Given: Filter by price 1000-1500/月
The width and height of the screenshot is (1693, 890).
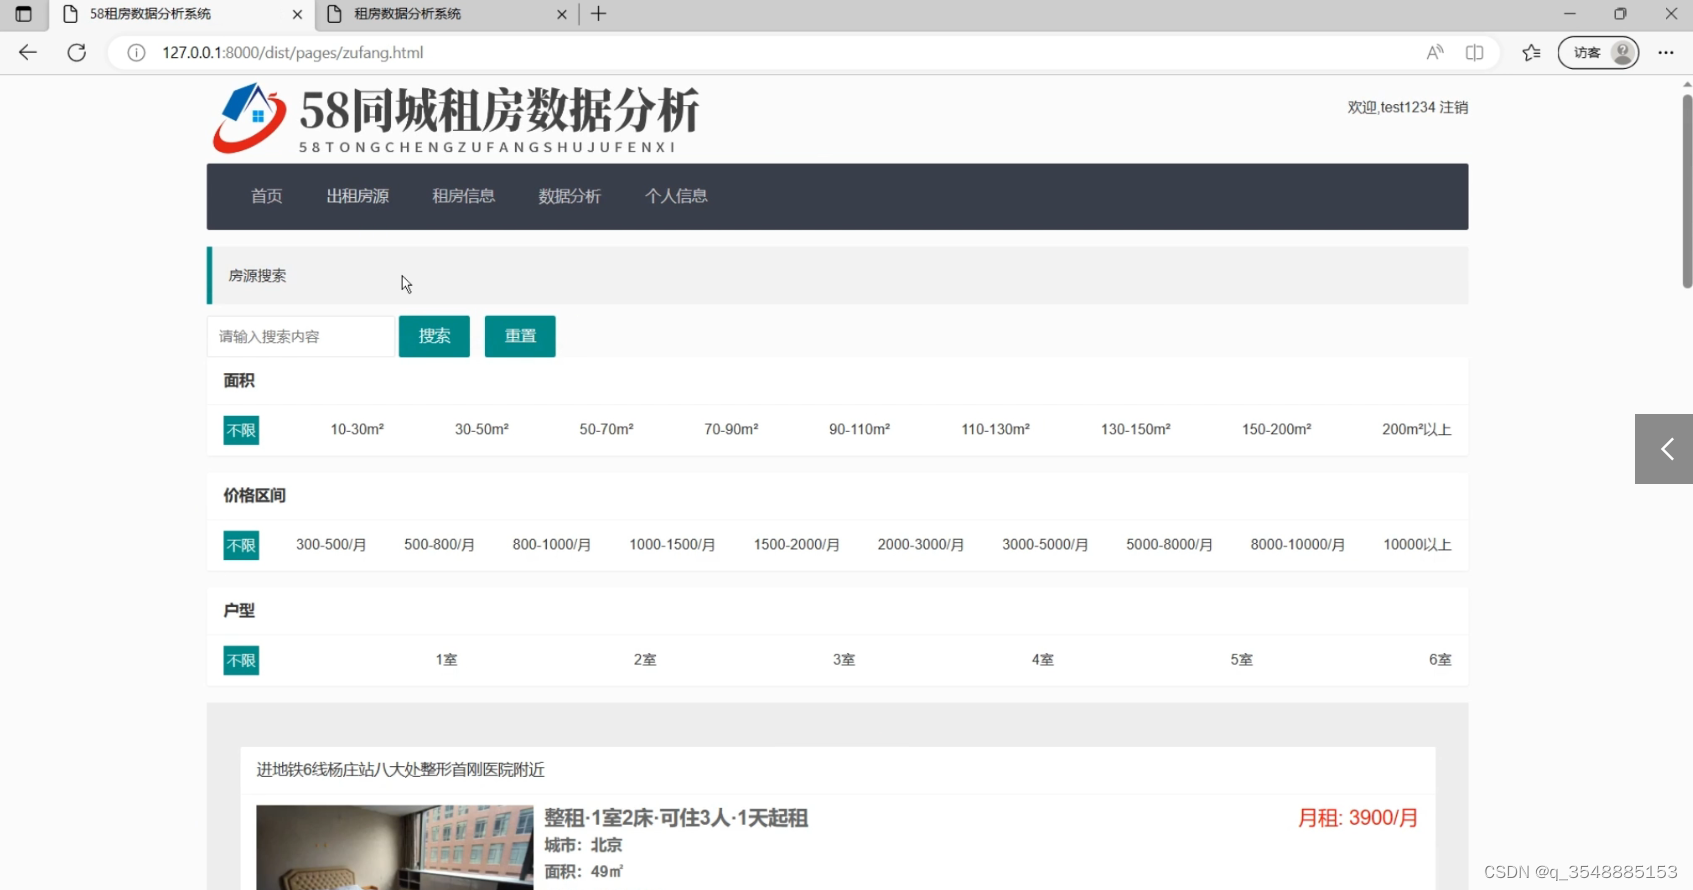Looking at the screenshot, I should (672, 545).
